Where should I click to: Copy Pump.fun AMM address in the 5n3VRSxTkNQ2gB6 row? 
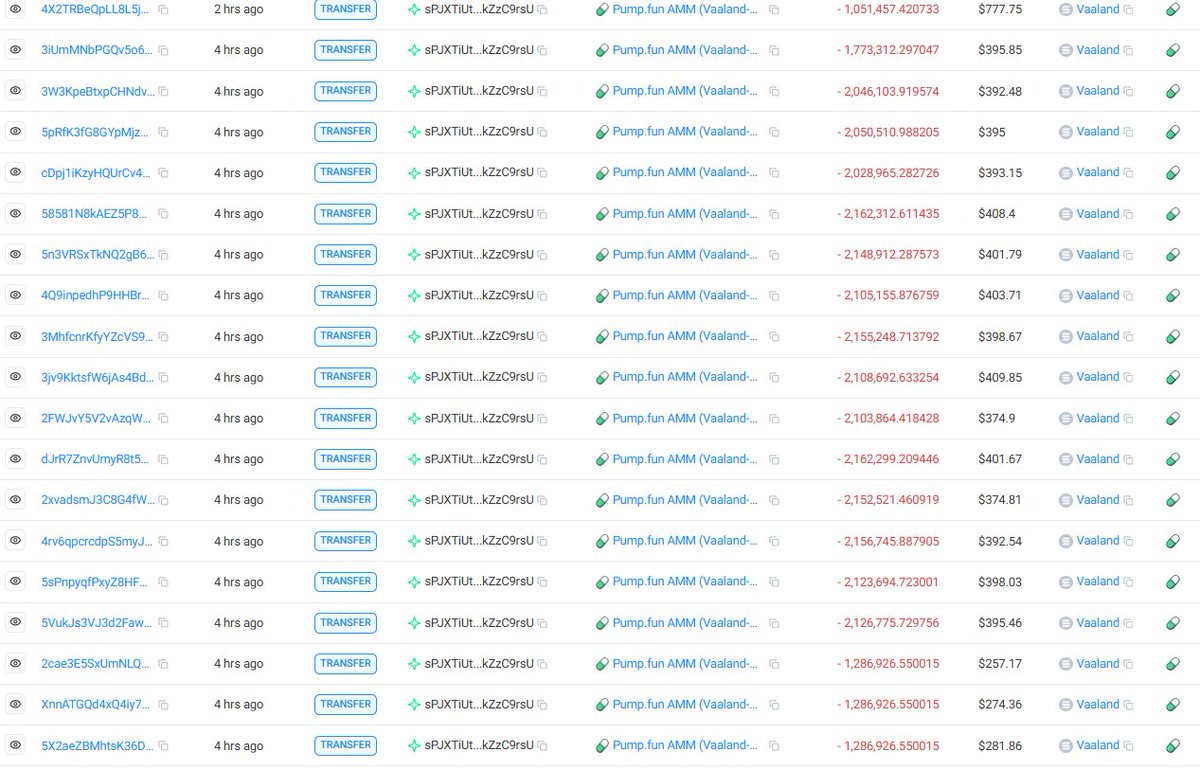tap(774, 255)
